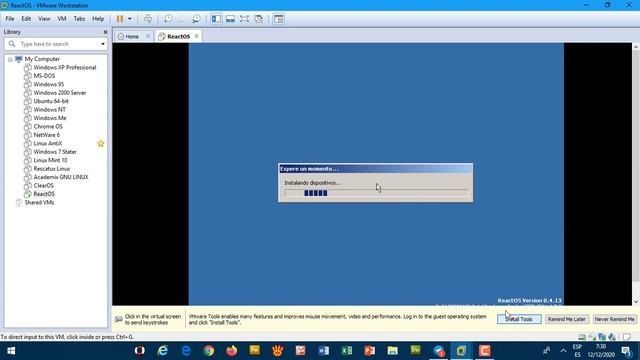Image resolution: width=640 pixels, height=360 pixels.
Task: Select Windows NT virtual machine
Action: click(x=49, y=110)
